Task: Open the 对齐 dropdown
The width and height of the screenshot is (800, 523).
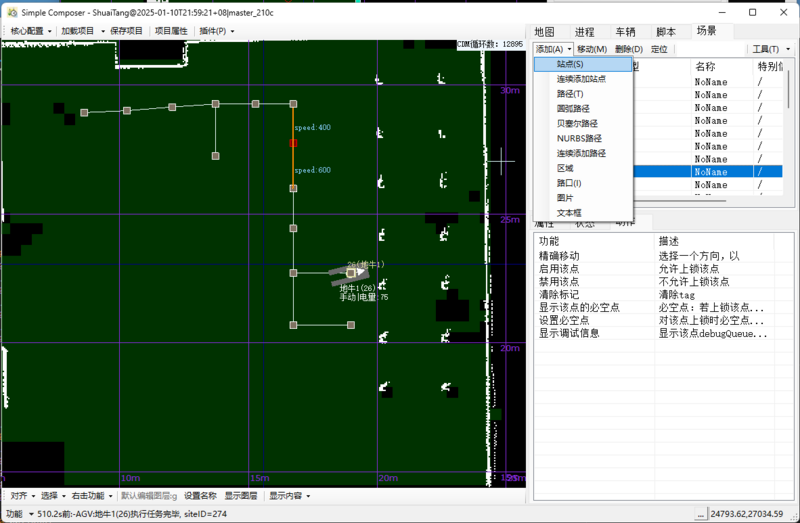Action: pos(23,496)
